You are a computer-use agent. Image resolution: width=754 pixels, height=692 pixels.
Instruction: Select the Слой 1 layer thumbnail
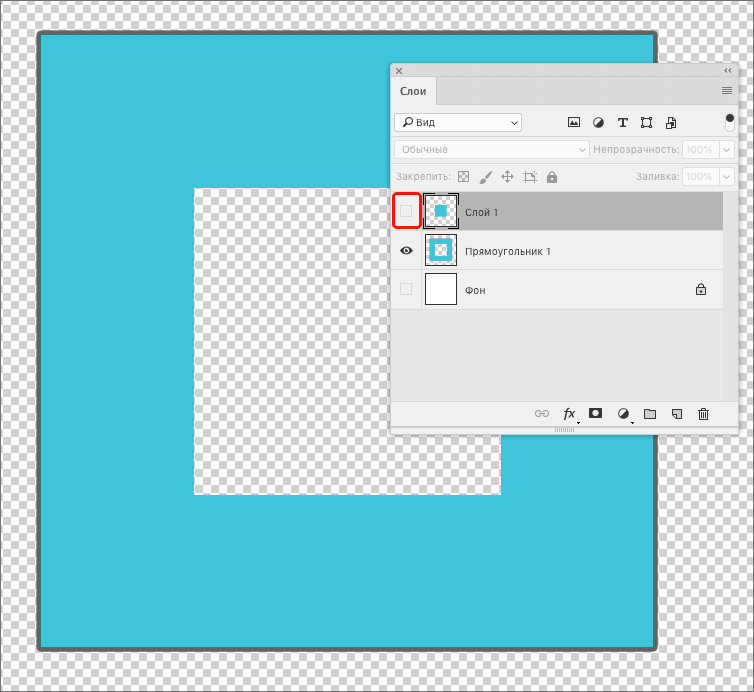tap(441, 211)
